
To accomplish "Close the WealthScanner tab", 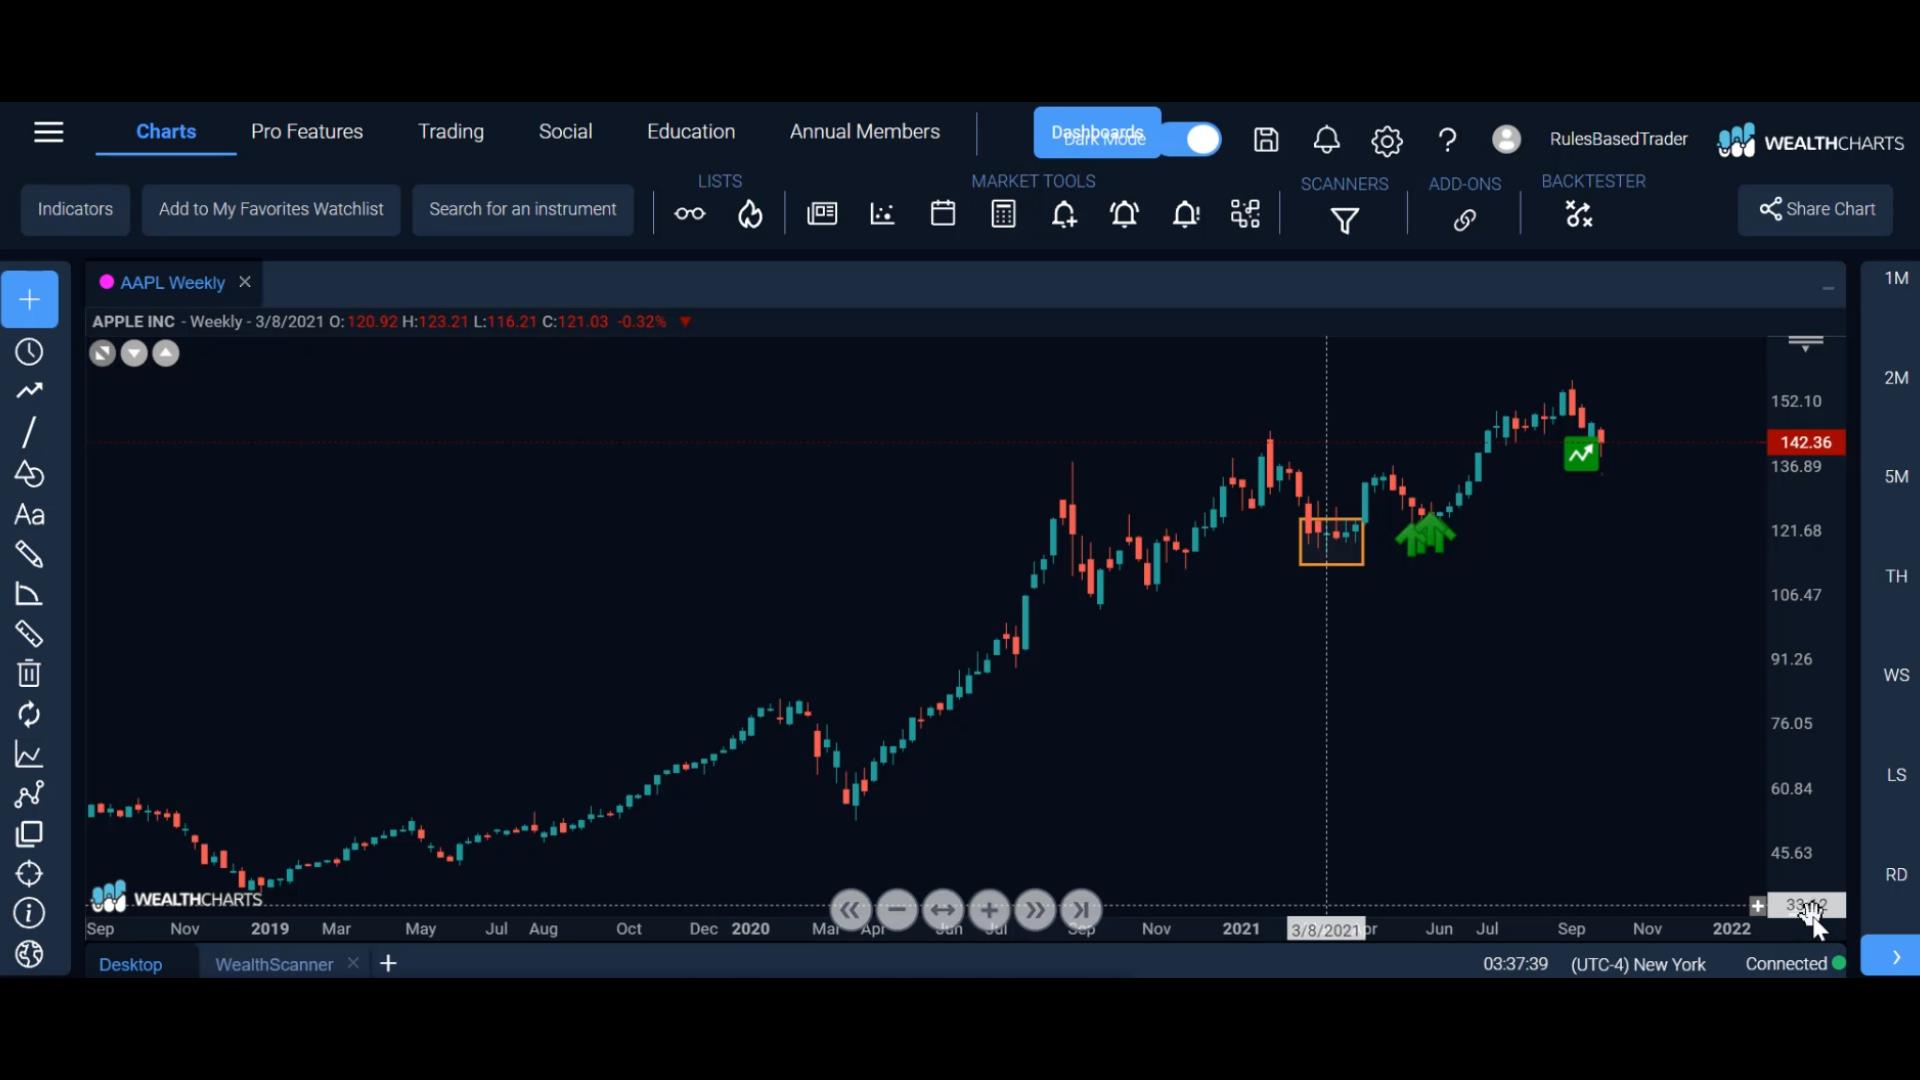I will [353, 963].
